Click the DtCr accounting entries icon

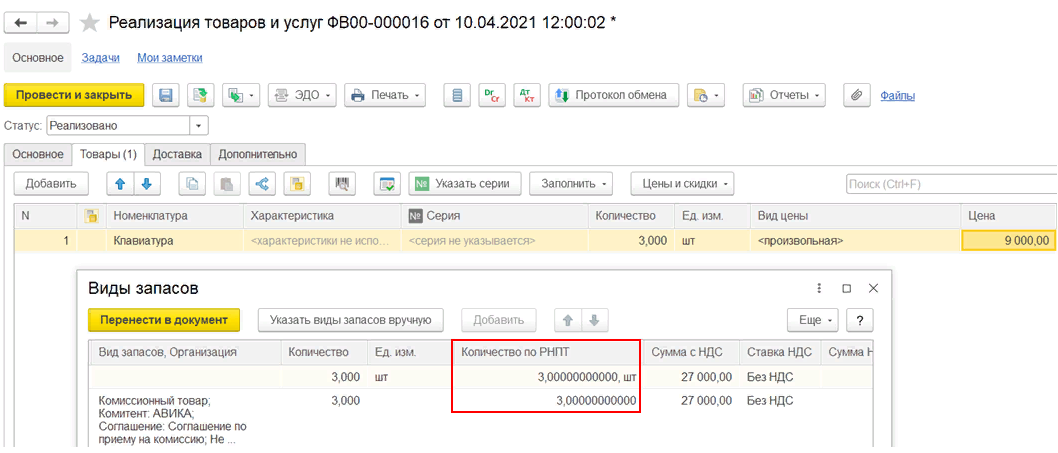(492, 95)
